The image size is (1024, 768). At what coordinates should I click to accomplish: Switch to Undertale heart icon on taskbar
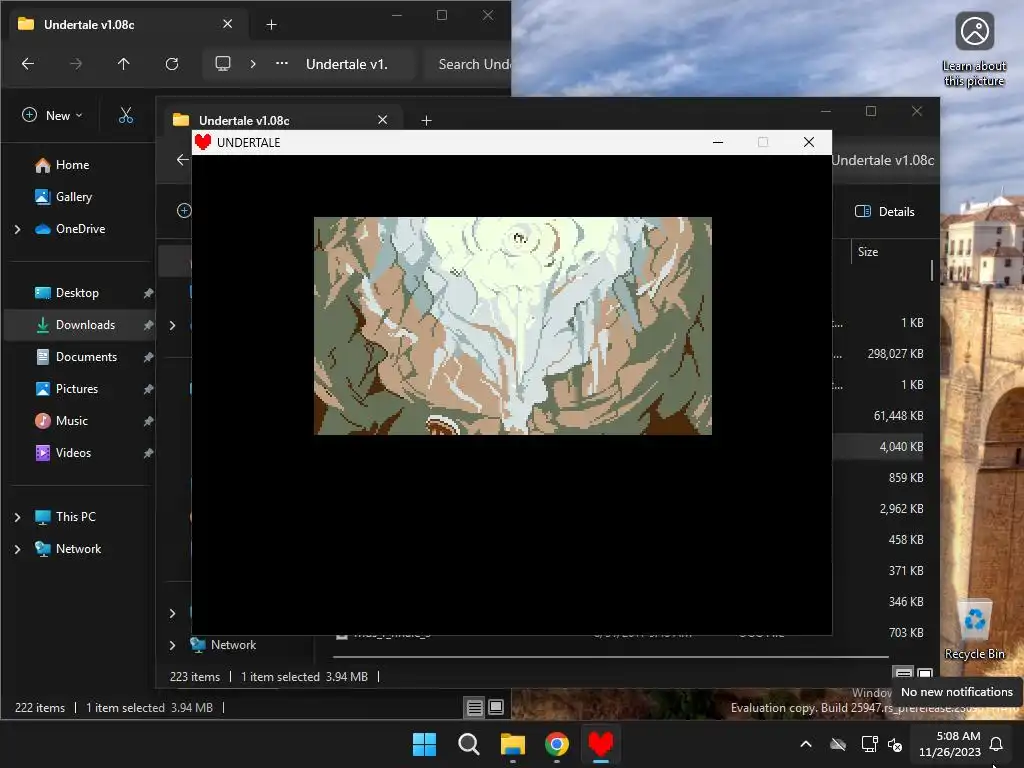pyautogui.click(x=601, y=744)
